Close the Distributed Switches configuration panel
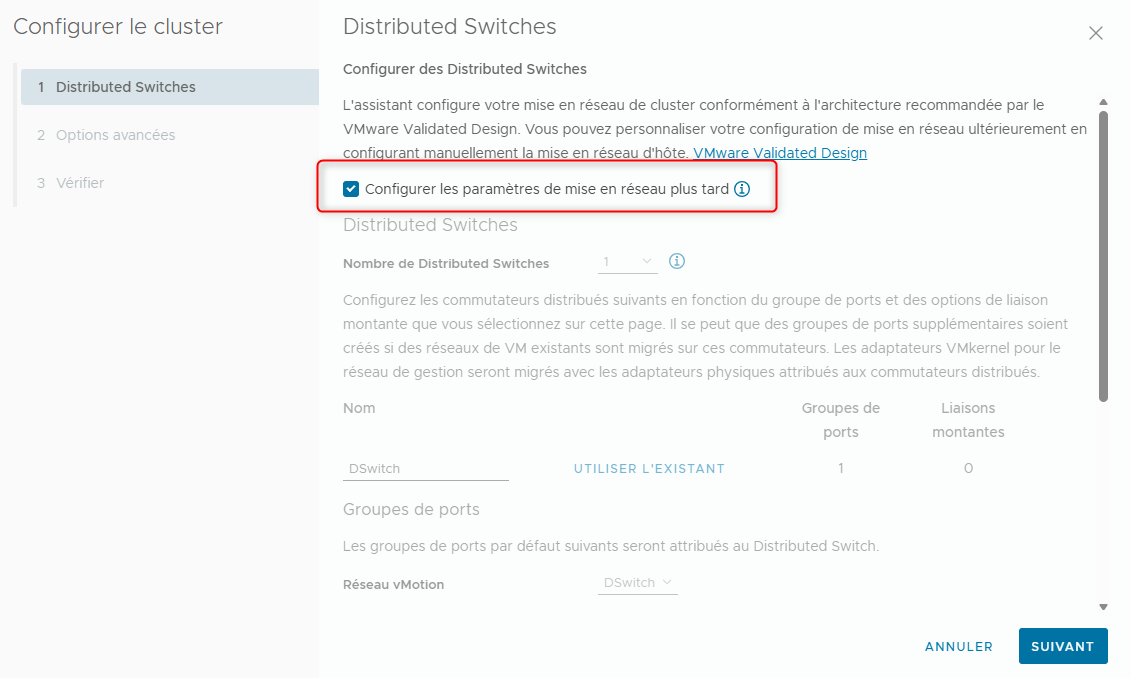 [1096, 33]
